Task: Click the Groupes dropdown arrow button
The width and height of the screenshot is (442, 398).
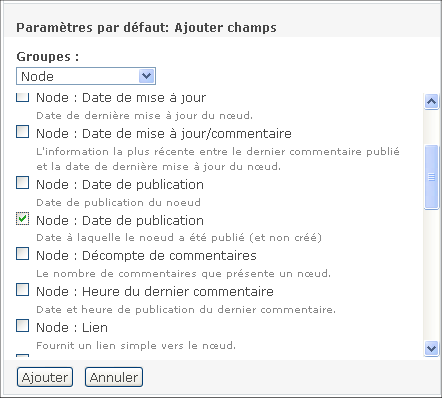Action: pyautogui.click(x=146, y=76)
